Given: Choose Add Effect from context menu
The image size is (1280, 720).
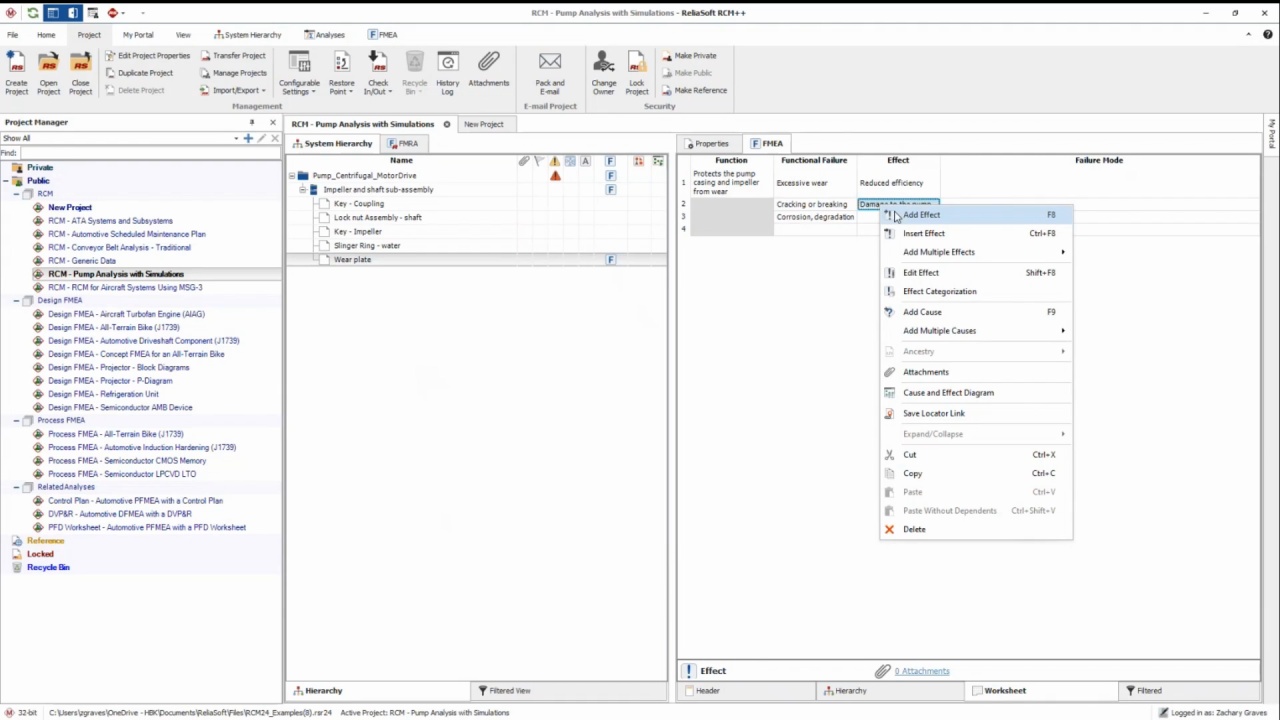Looking at the screenshot, I should [x=975, y=215].
